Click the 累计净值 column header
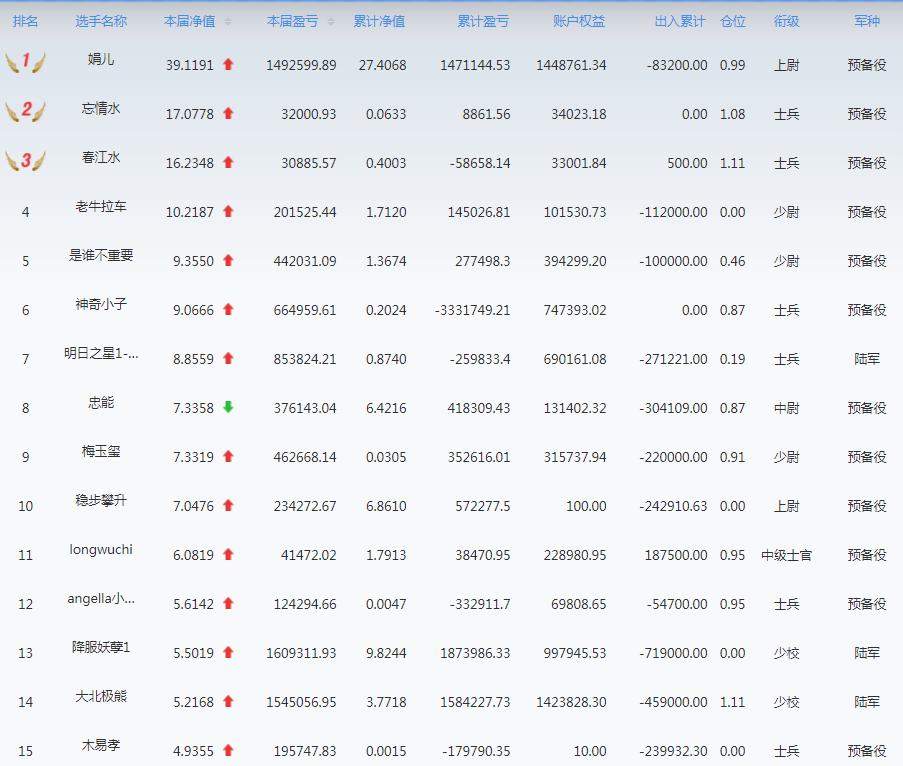Screen dimensions: 903x766 point(379,22)
